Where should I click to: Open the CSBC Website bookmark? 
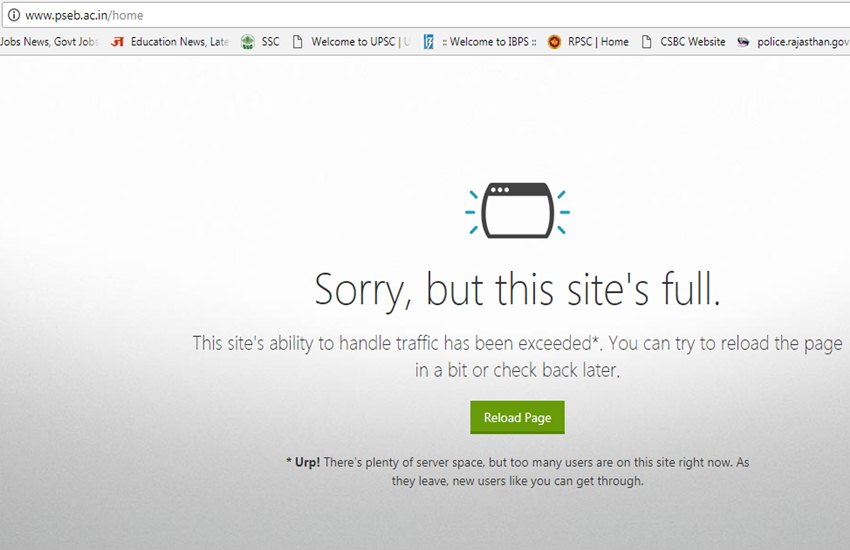coord(693,42)
